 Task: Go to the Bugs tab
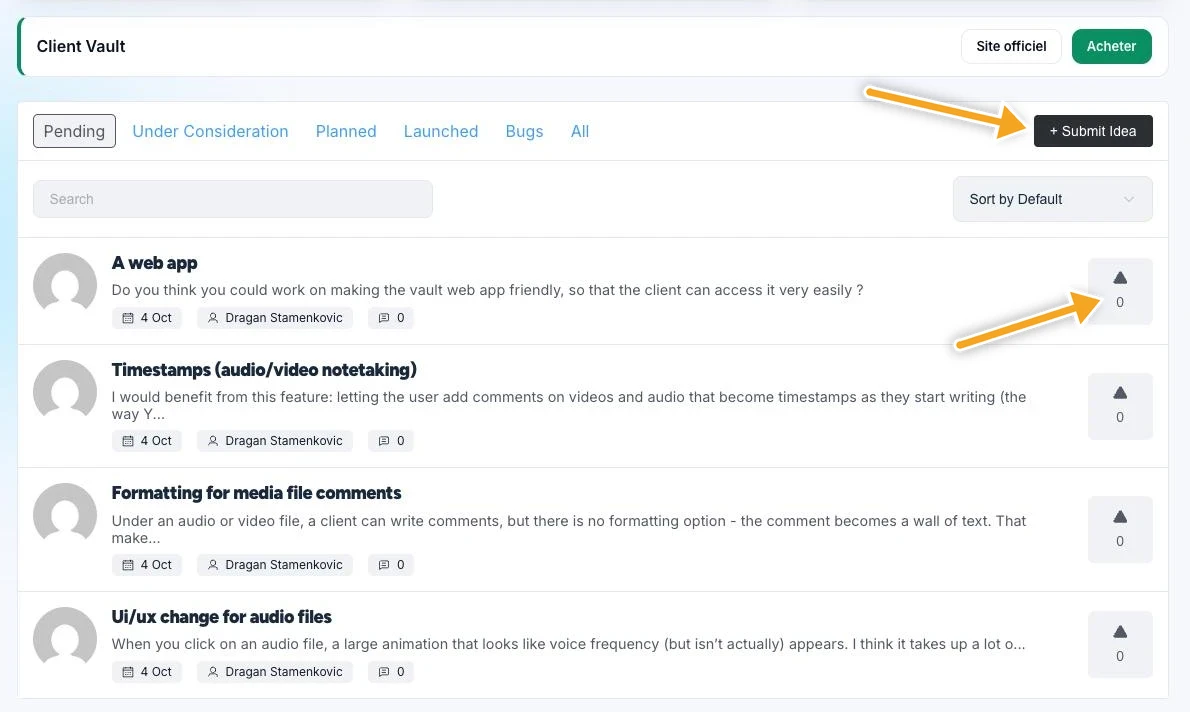point(524,131)
